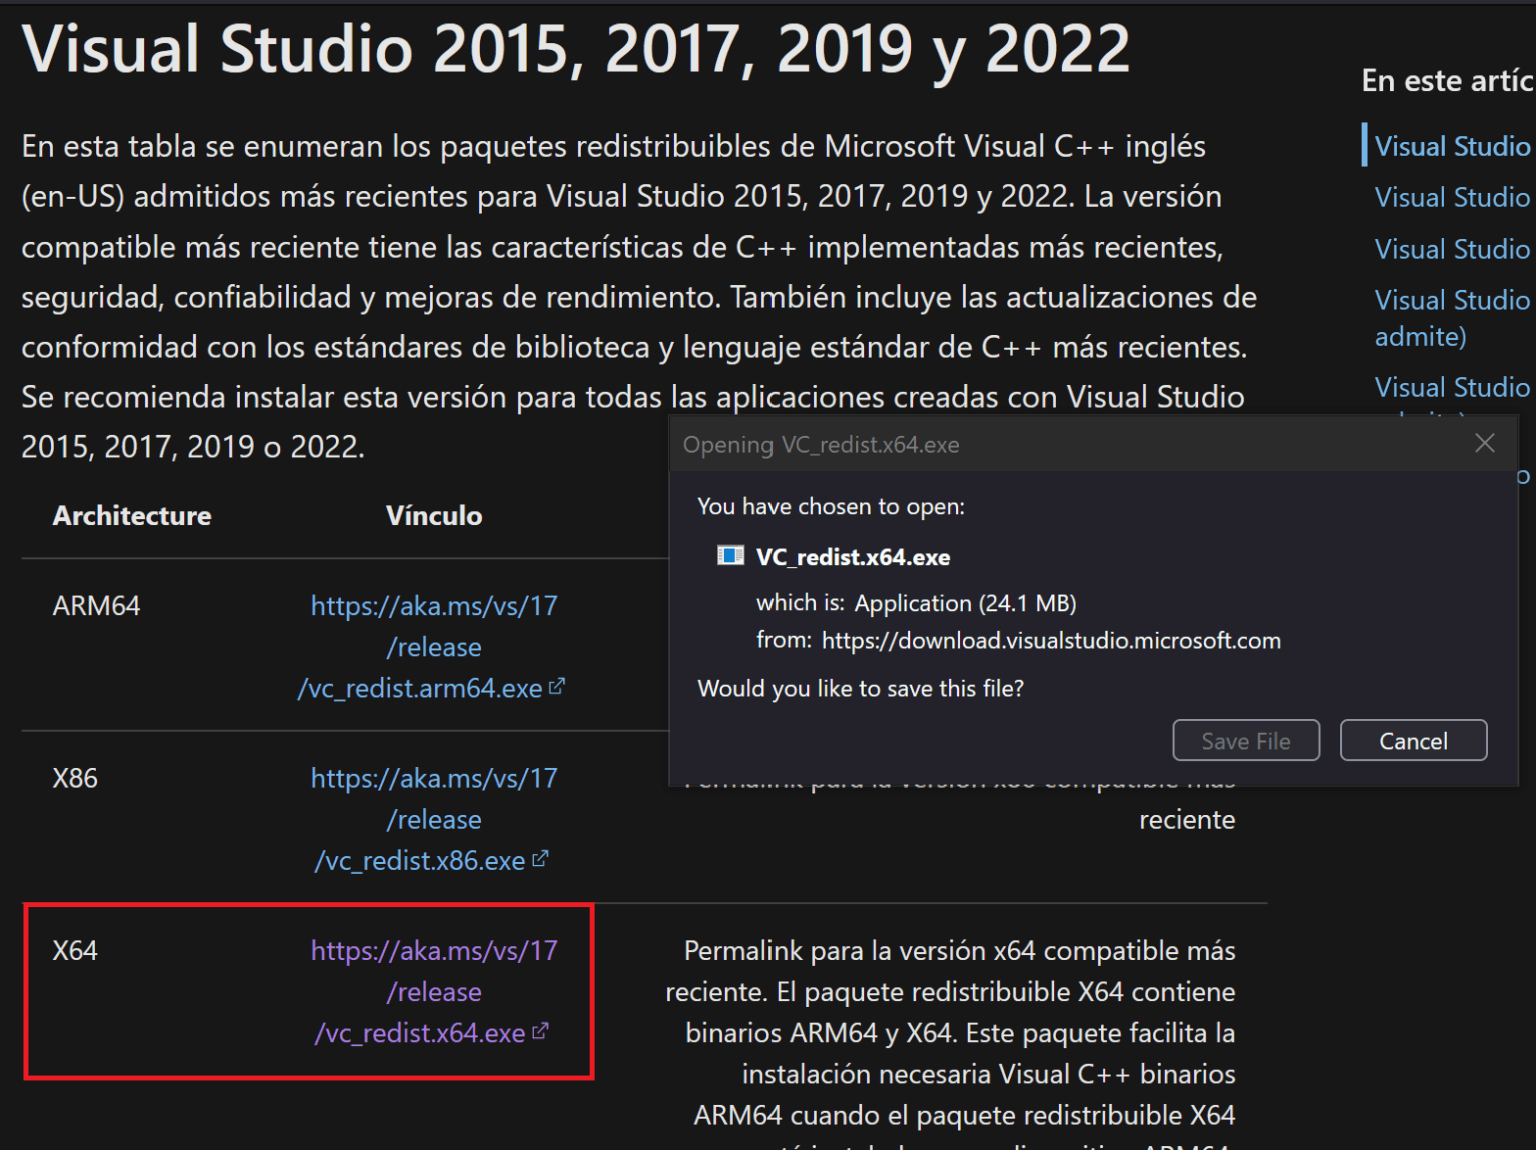The width and height of the screenshot is (1536, 1150).
Task: Click the external link icon beside vc_redist.arm64.exe
Action: click(x=557, y=686)
